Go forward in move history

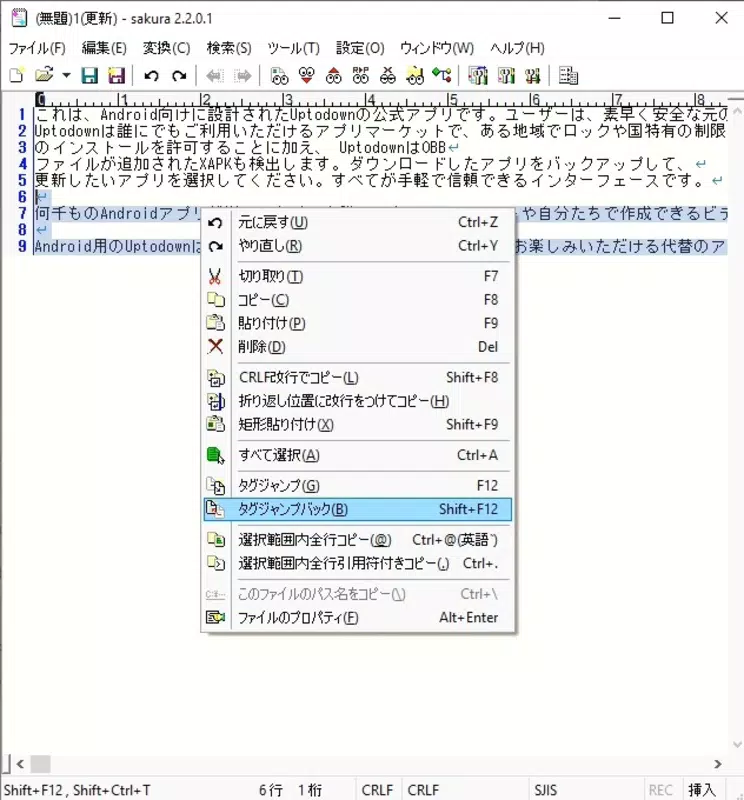pos(242,76)
